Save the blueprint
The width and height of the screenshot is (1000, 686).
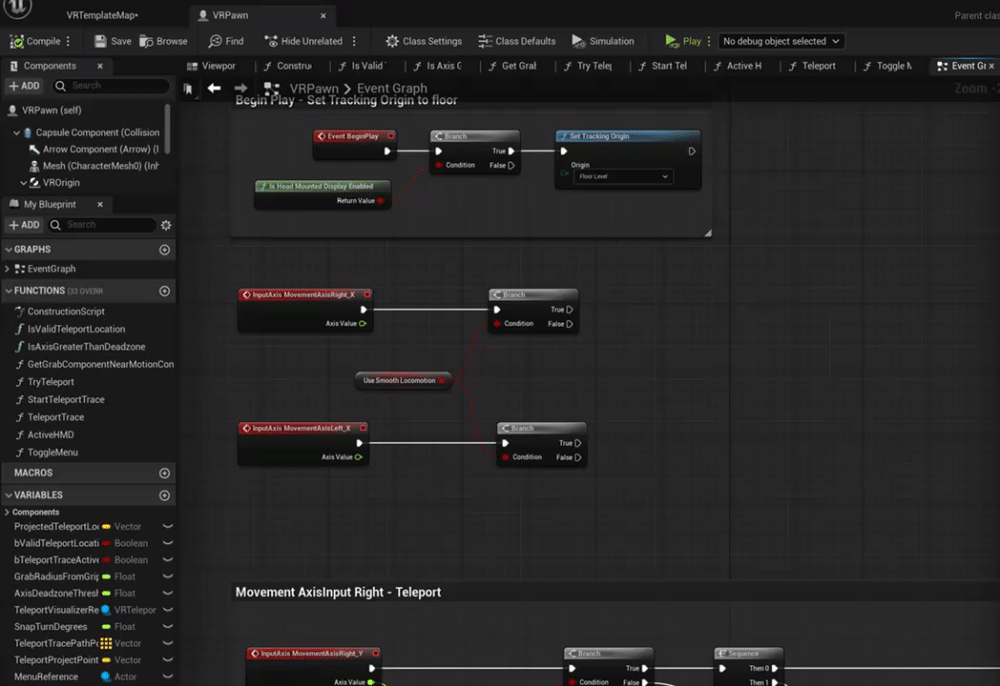(x=113, y=41)
